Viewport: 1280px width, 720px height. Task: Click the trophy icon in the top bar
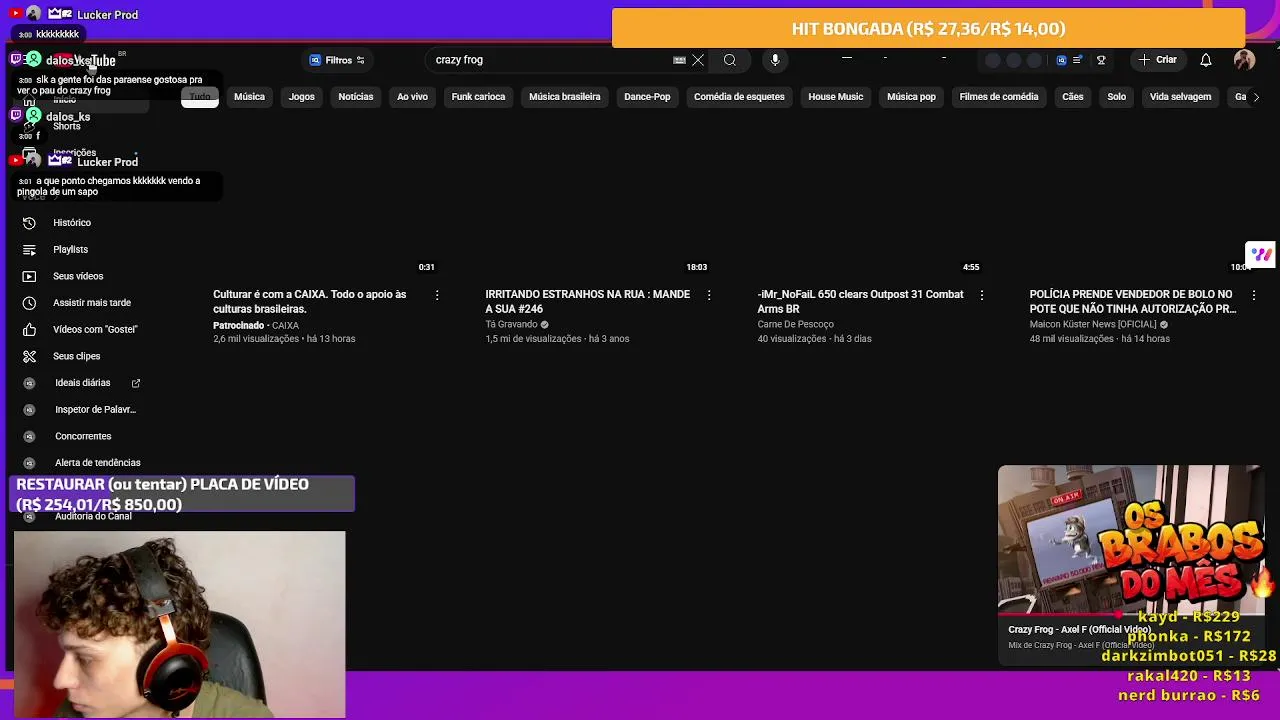pyautogui.click(x=1101, y=60)
